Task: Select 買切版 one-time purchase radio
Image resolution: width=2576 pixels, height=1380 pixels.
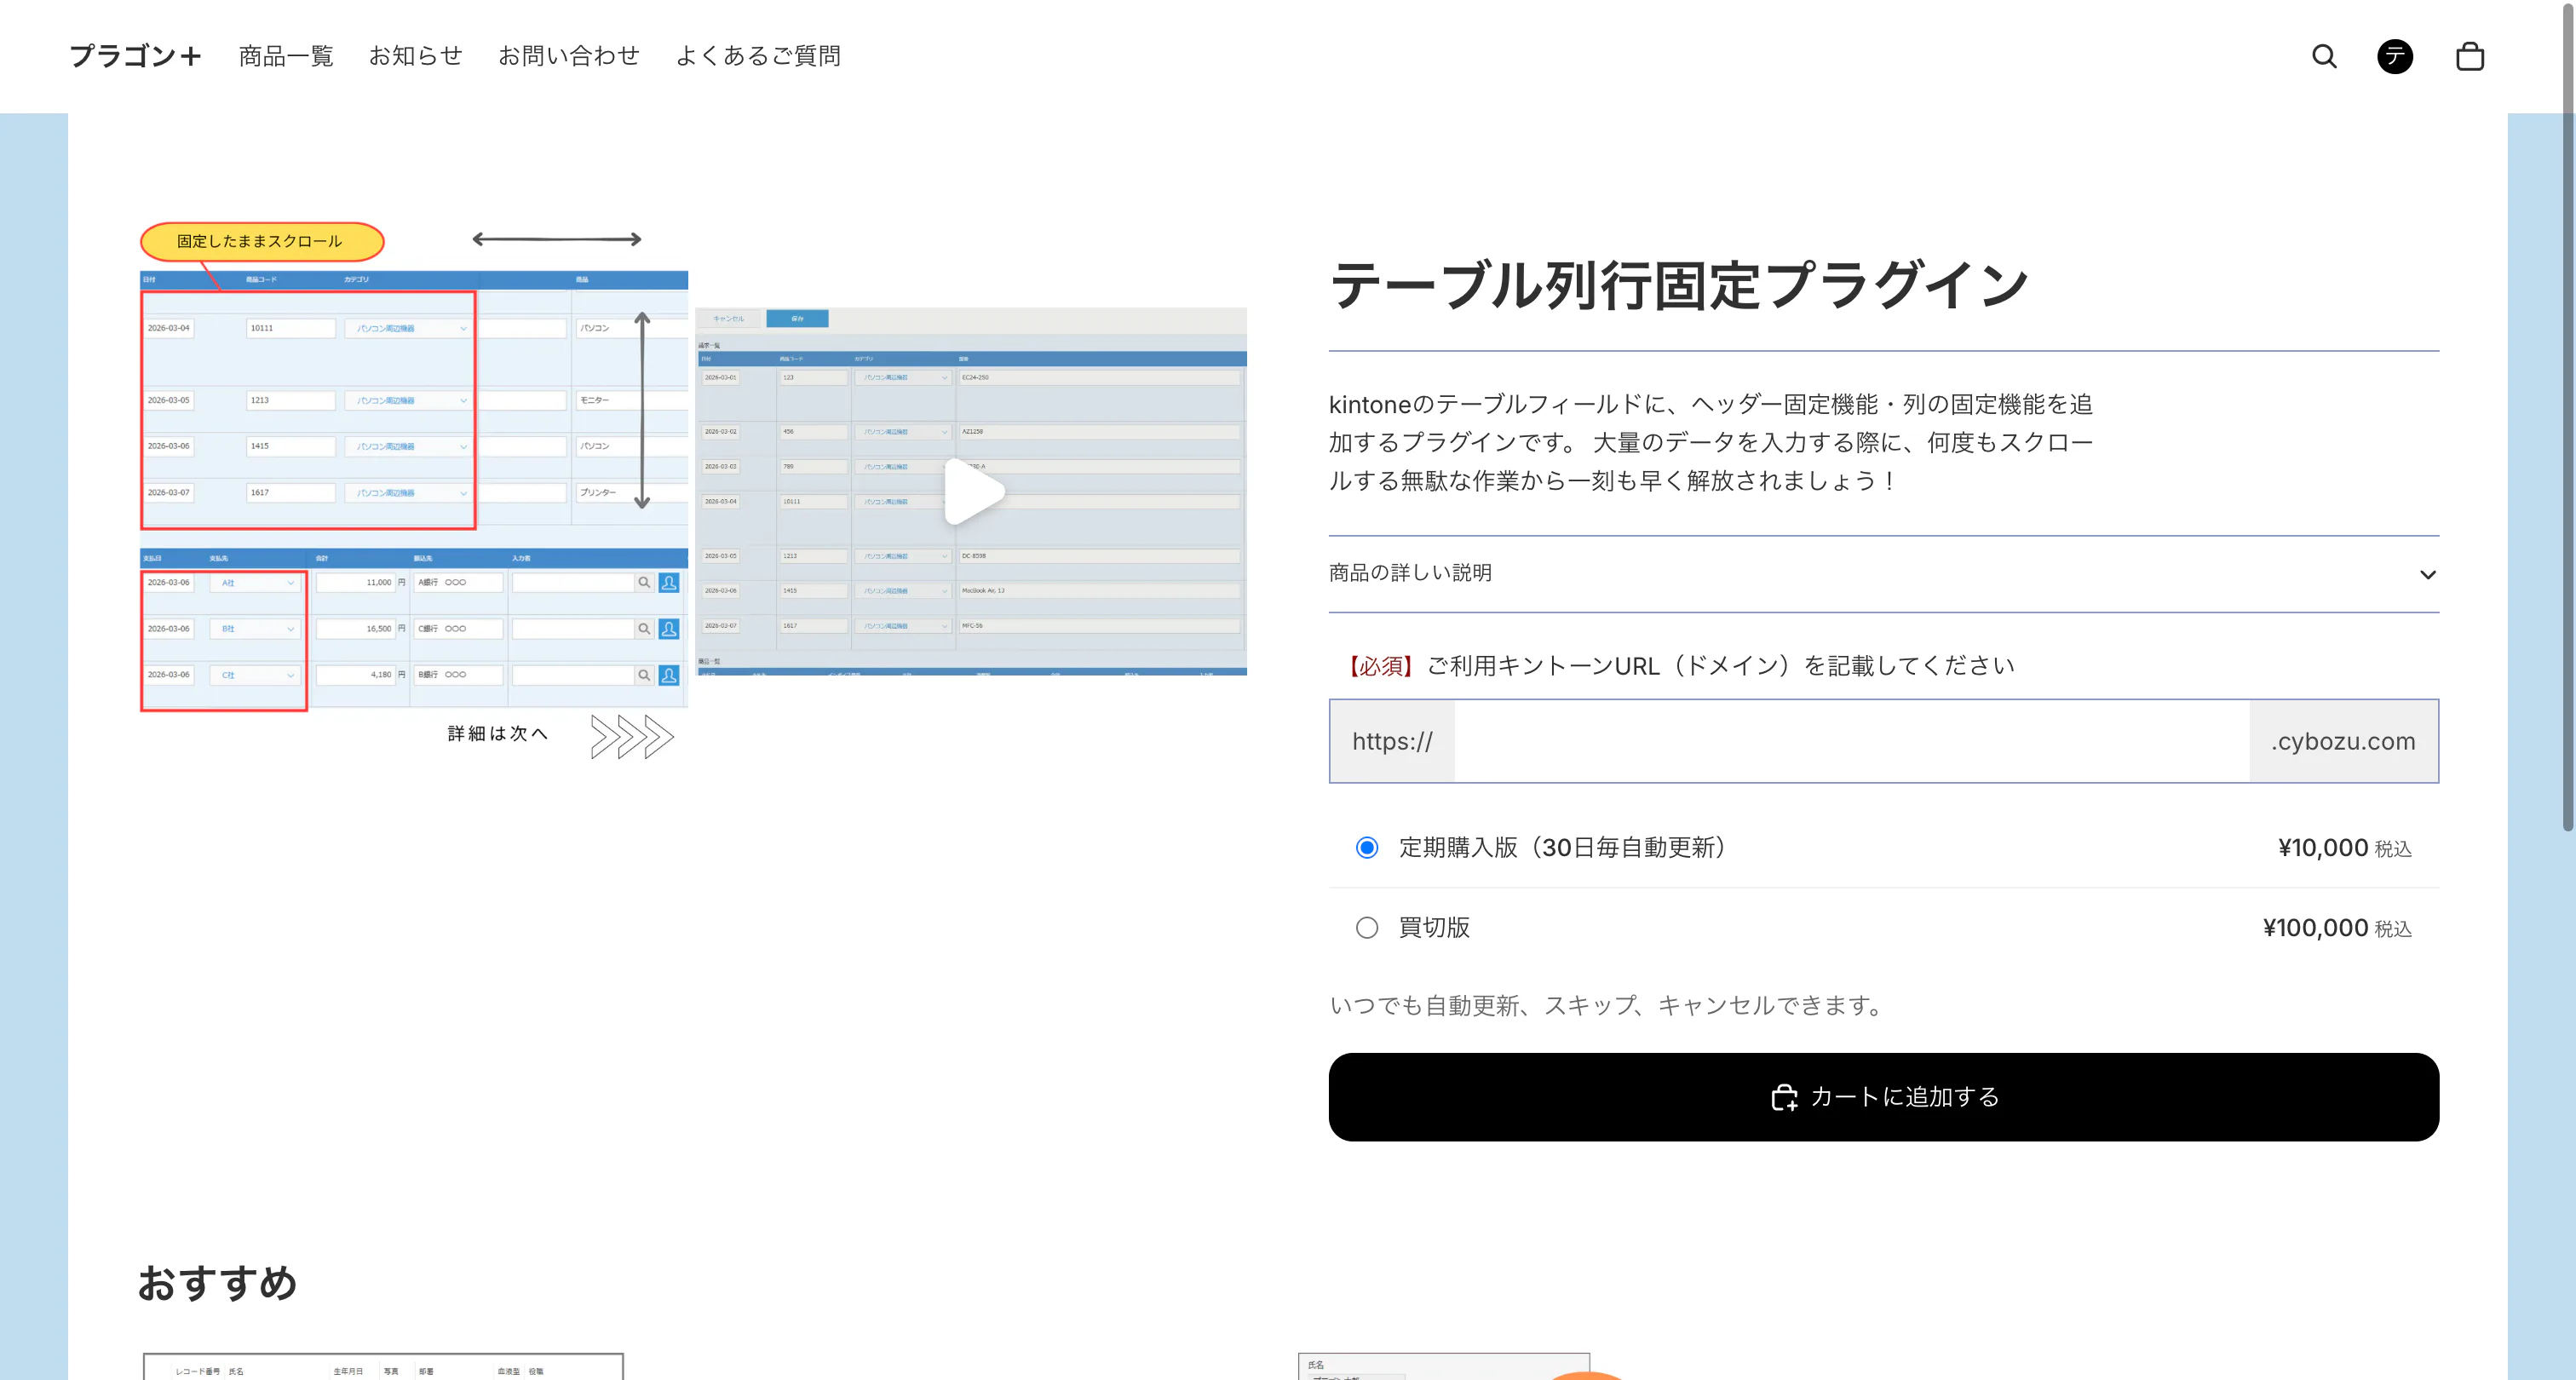Action: click(1366, 928)
